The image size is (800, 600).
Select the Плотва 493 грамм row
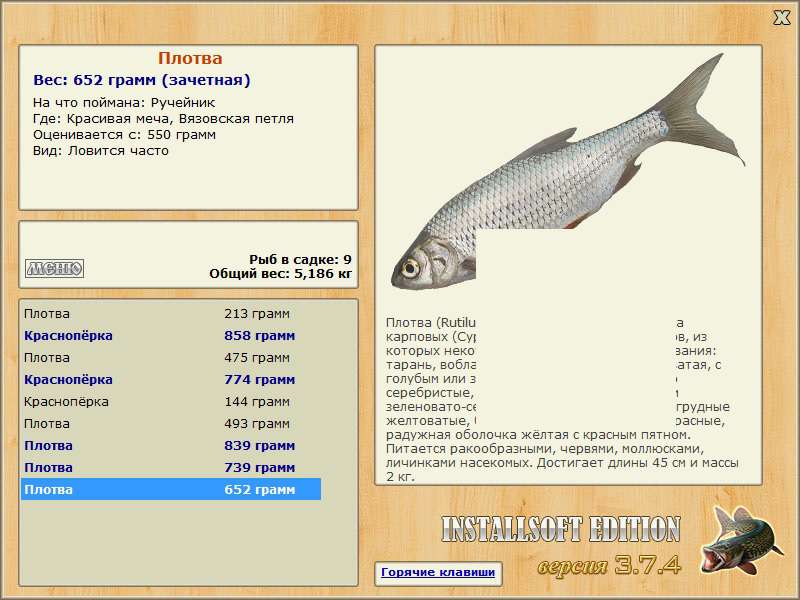[171, 423]
